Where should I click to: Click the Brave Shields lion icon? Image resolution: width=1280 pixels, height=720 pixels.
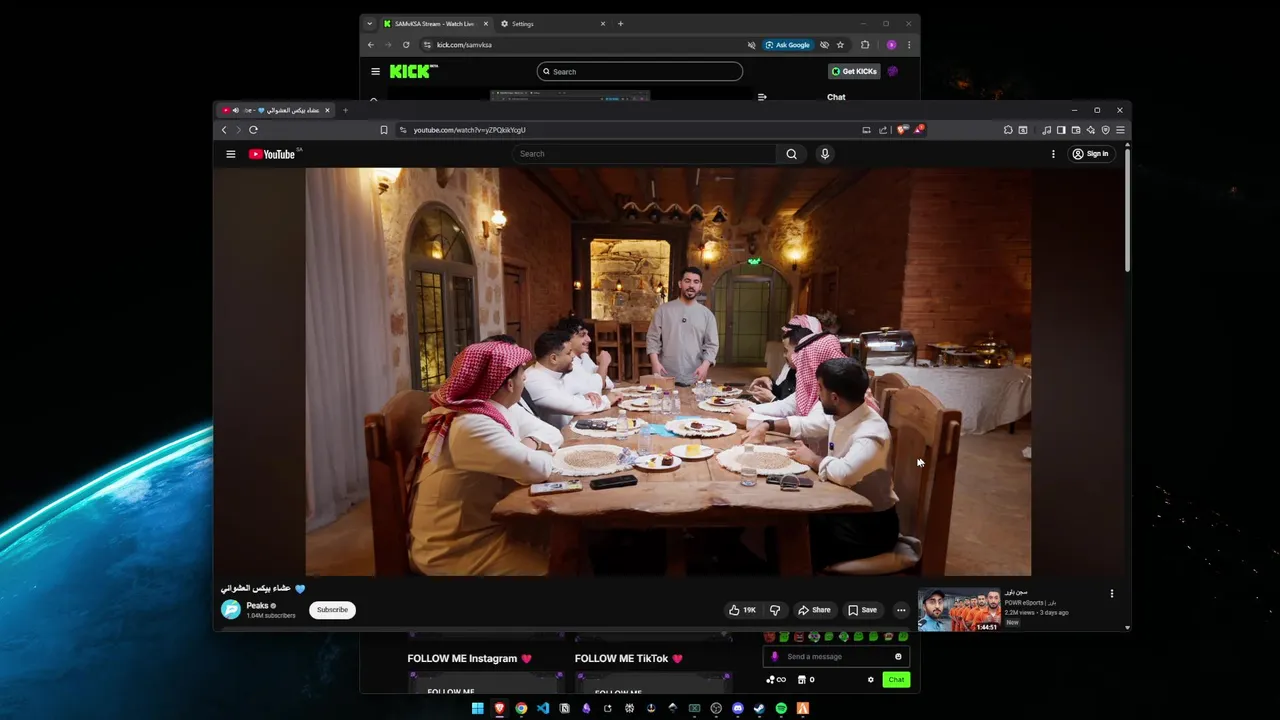coord(903,130)
